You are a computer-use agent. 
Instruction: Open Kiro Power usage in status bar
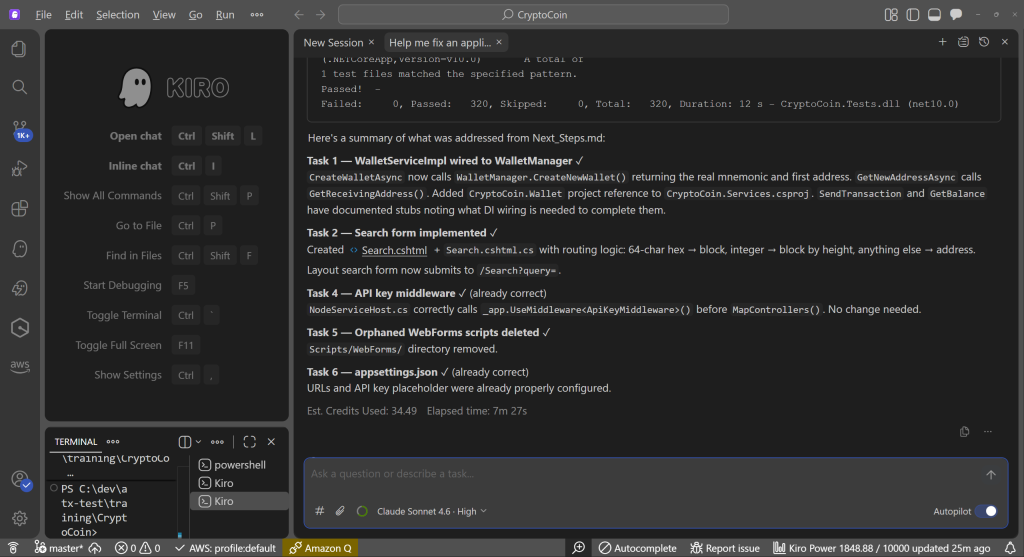[x=882, y=548]
